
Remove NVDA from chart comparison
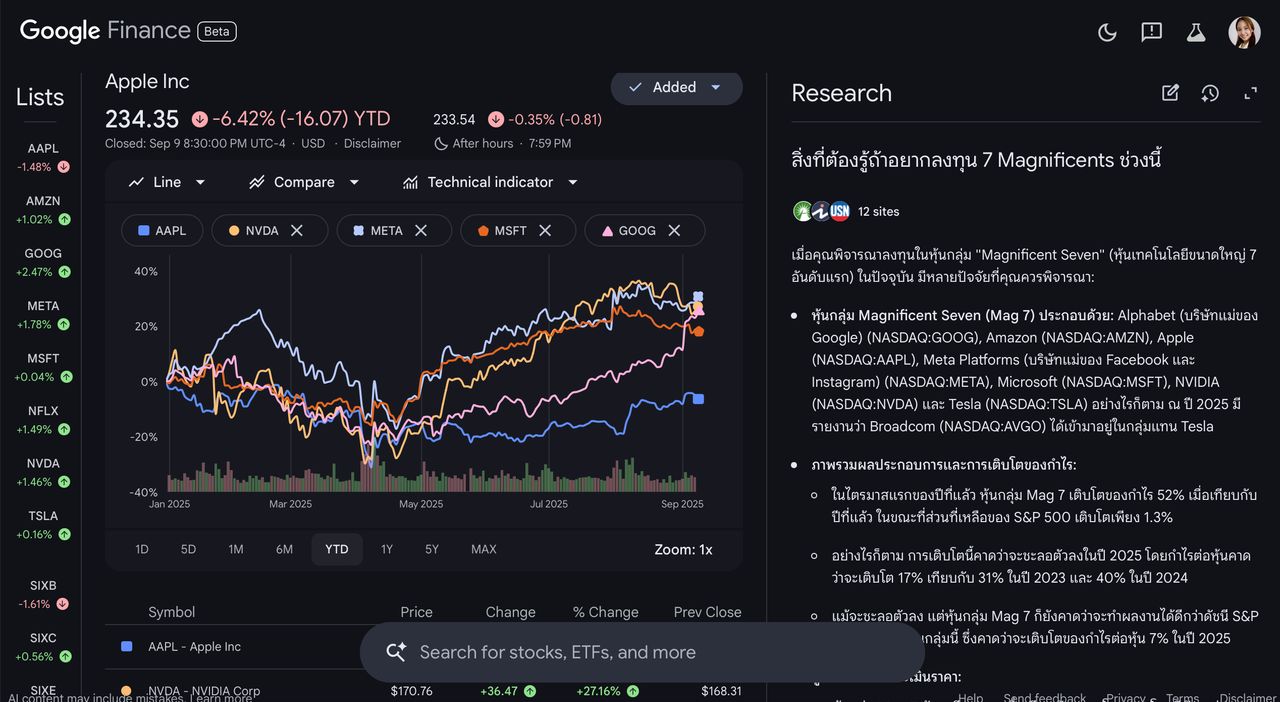coord(297,231)
